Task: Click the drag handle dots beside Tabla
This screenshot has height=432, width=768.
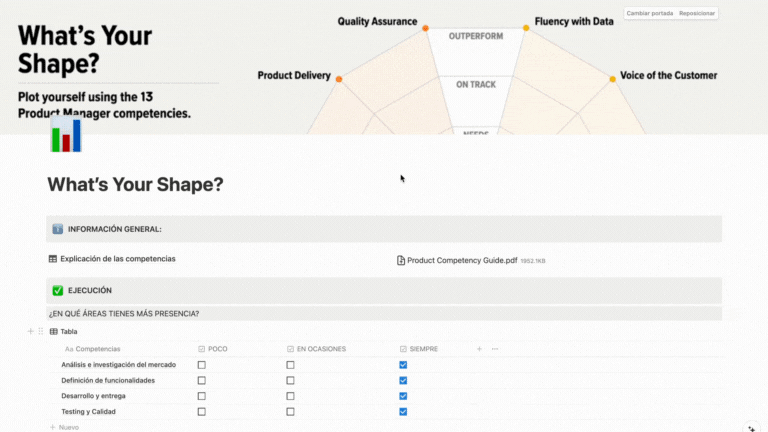Action: click(x=41, y=332)
